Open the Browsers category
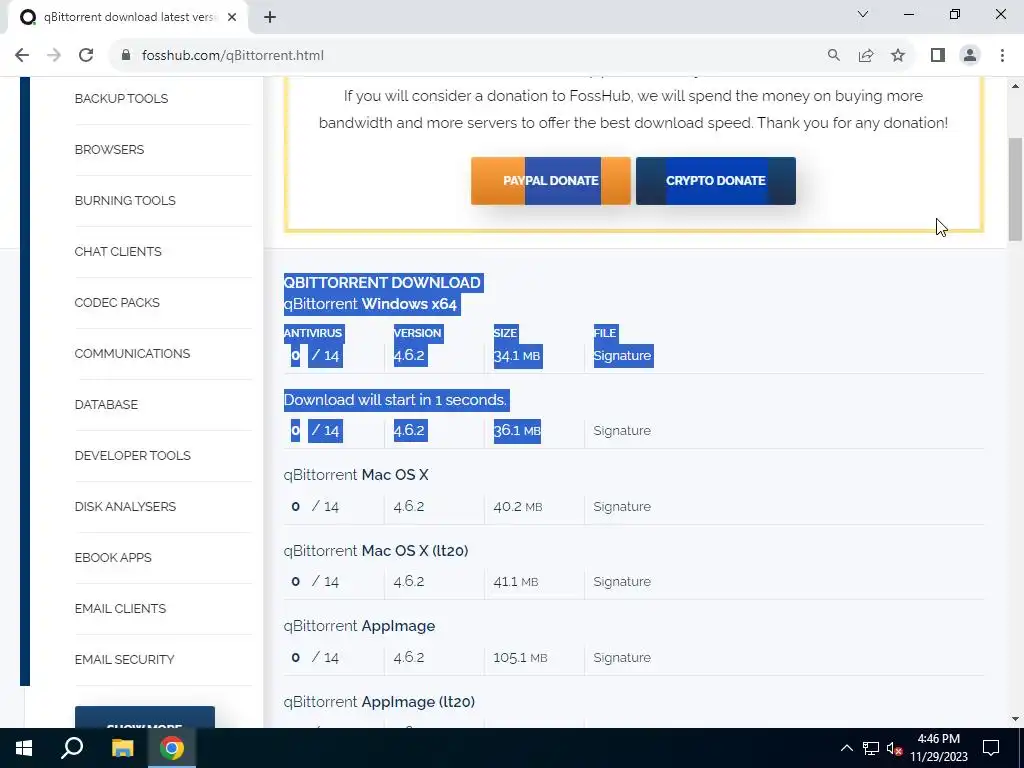Screen dimensions: 1024x768 (109, 150)
